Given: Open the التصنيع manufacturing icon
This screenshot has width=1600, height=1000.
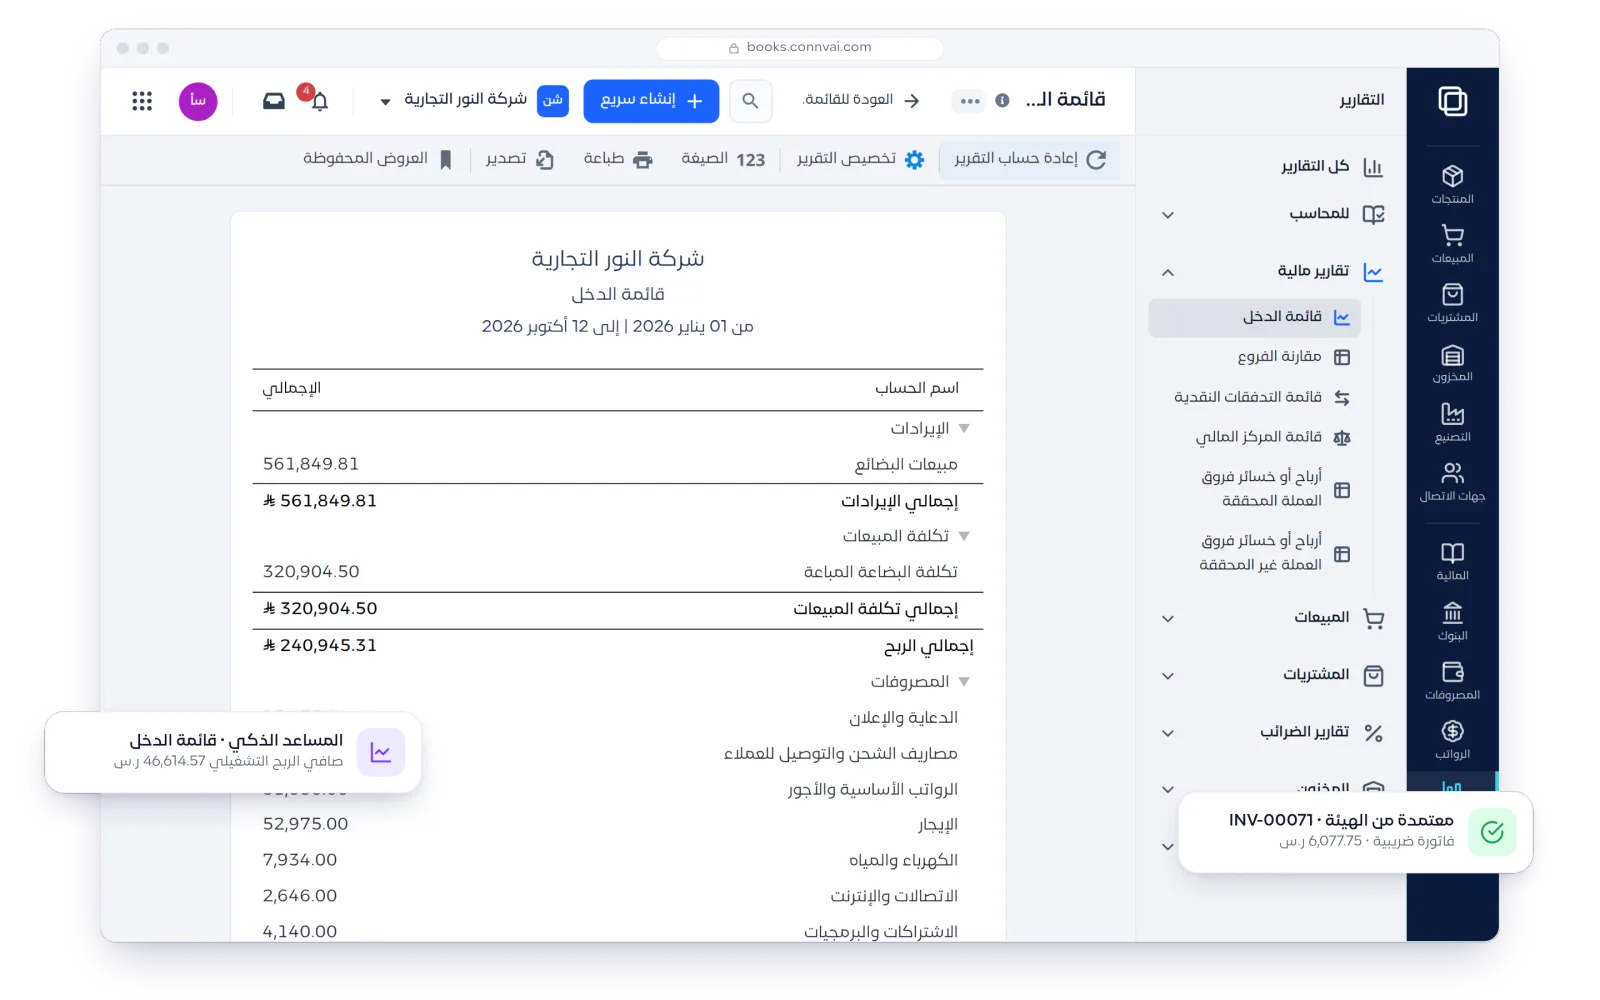Looking at the screenshot, I should pyautogui.click(x=1452, y=422).
